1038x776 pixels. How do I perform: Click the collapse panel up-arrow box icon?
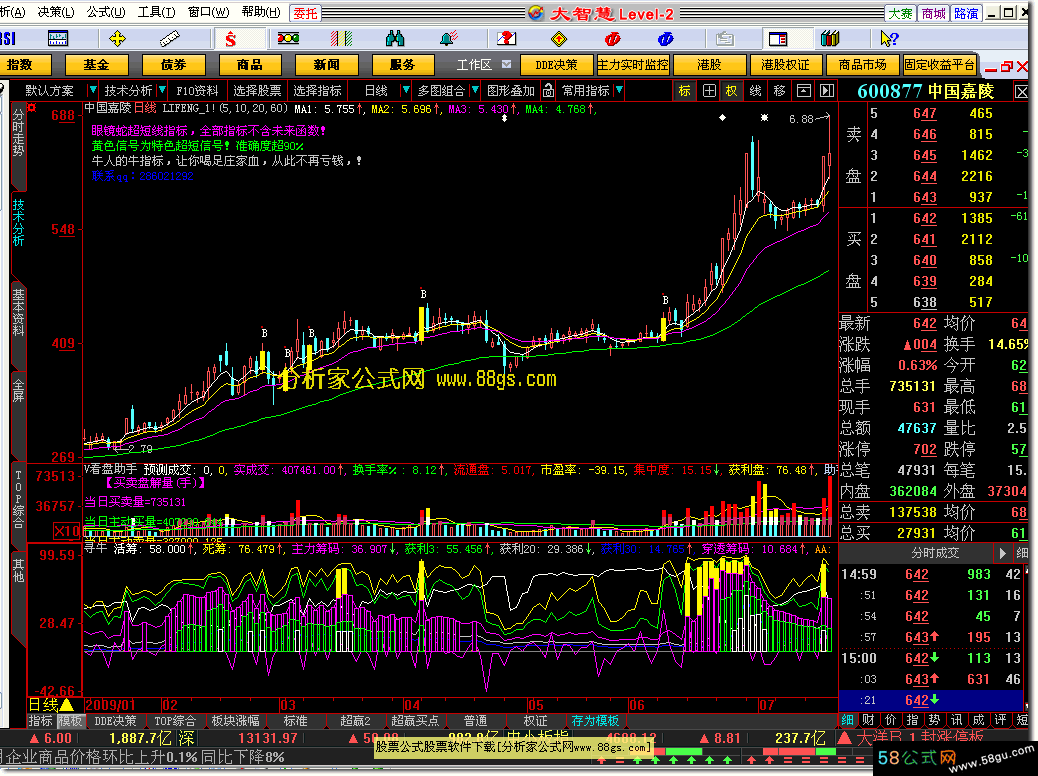[804, 91]
